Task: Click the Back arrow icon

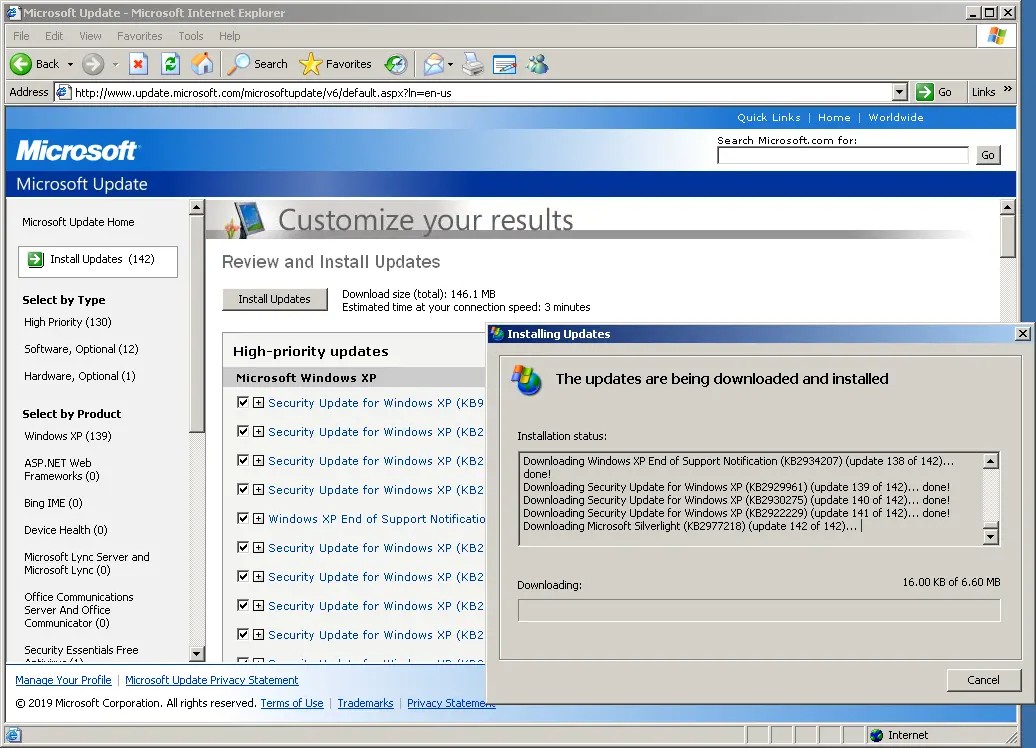Action: point(20,64)
